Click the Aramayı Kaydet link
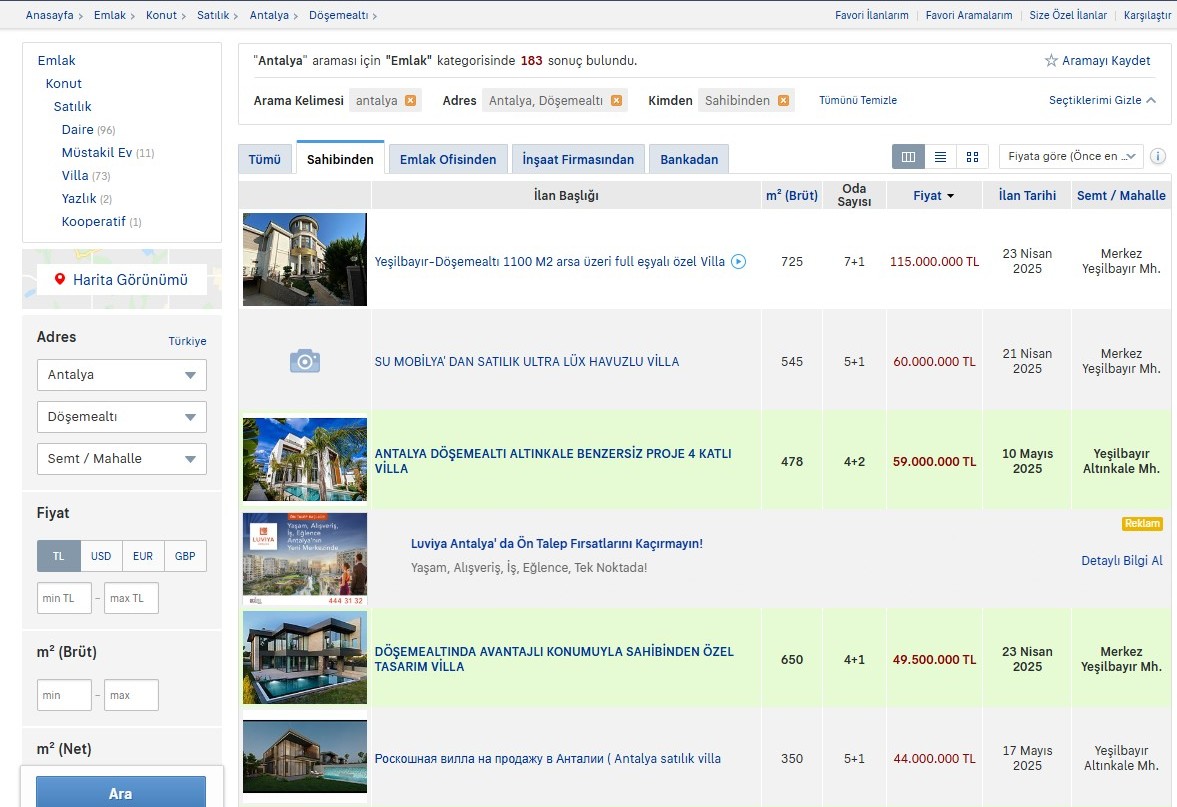The height and width of the screenshot is (807, 1177). [x=1106, y=60]
